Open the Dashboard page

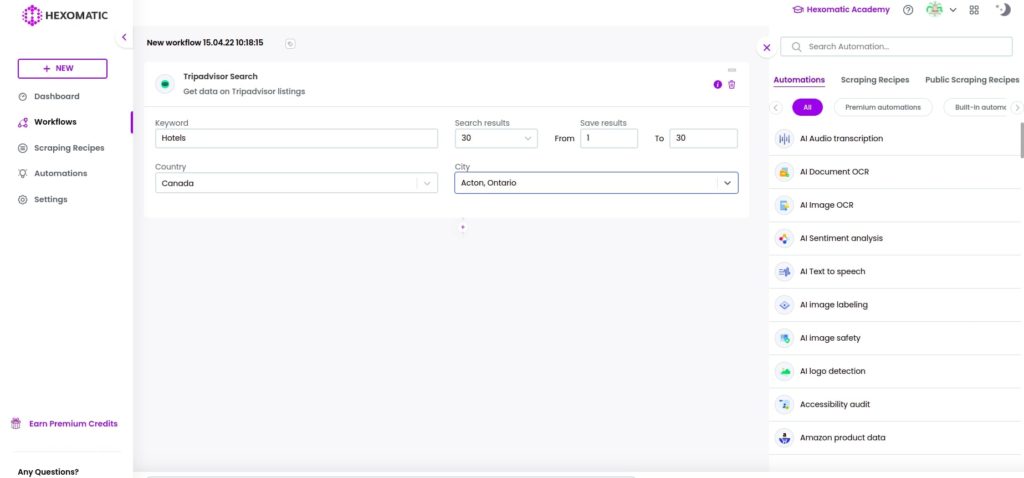pyautogui.click(x=57, y=97)
